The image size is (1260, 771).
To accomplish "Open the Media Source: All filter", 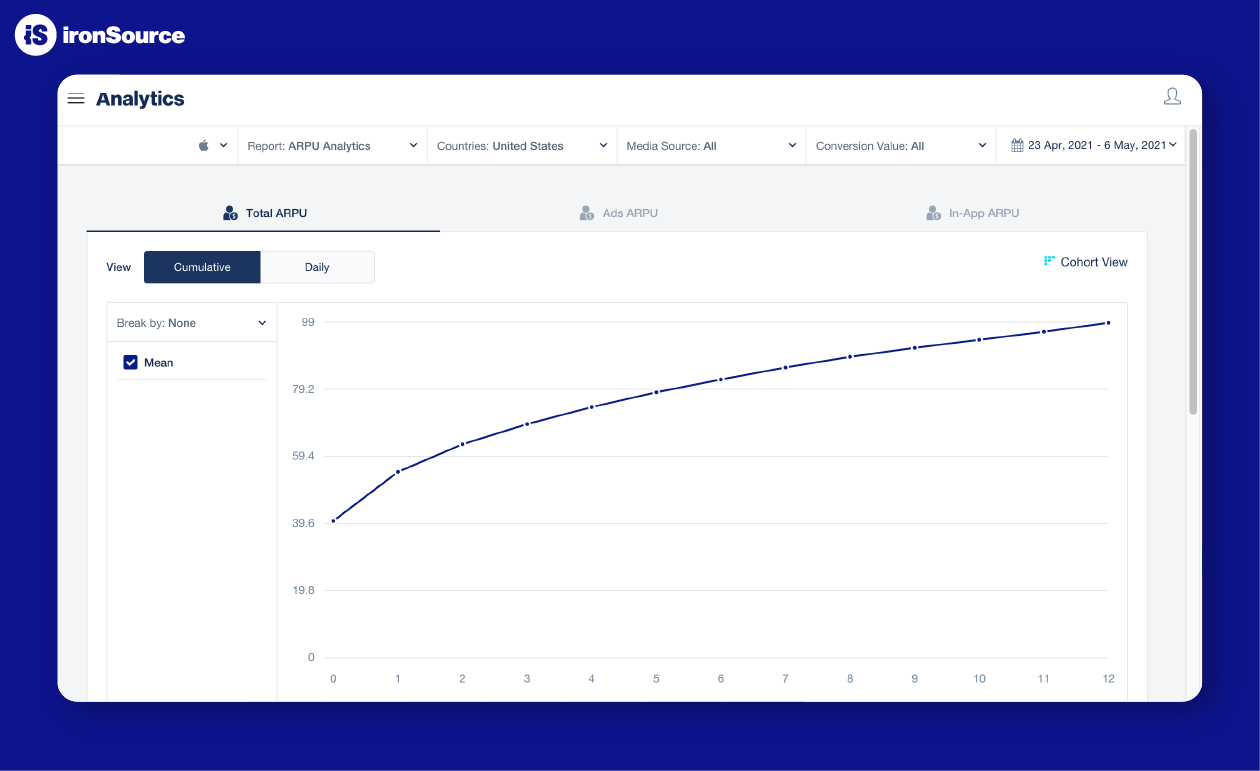I will tap(711, 146).
